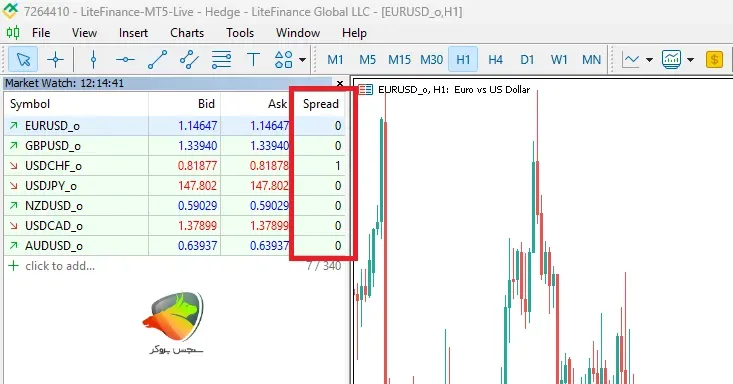
Task: Click the up arrow icon beside EURUSD_o
Action: [14, 126]
